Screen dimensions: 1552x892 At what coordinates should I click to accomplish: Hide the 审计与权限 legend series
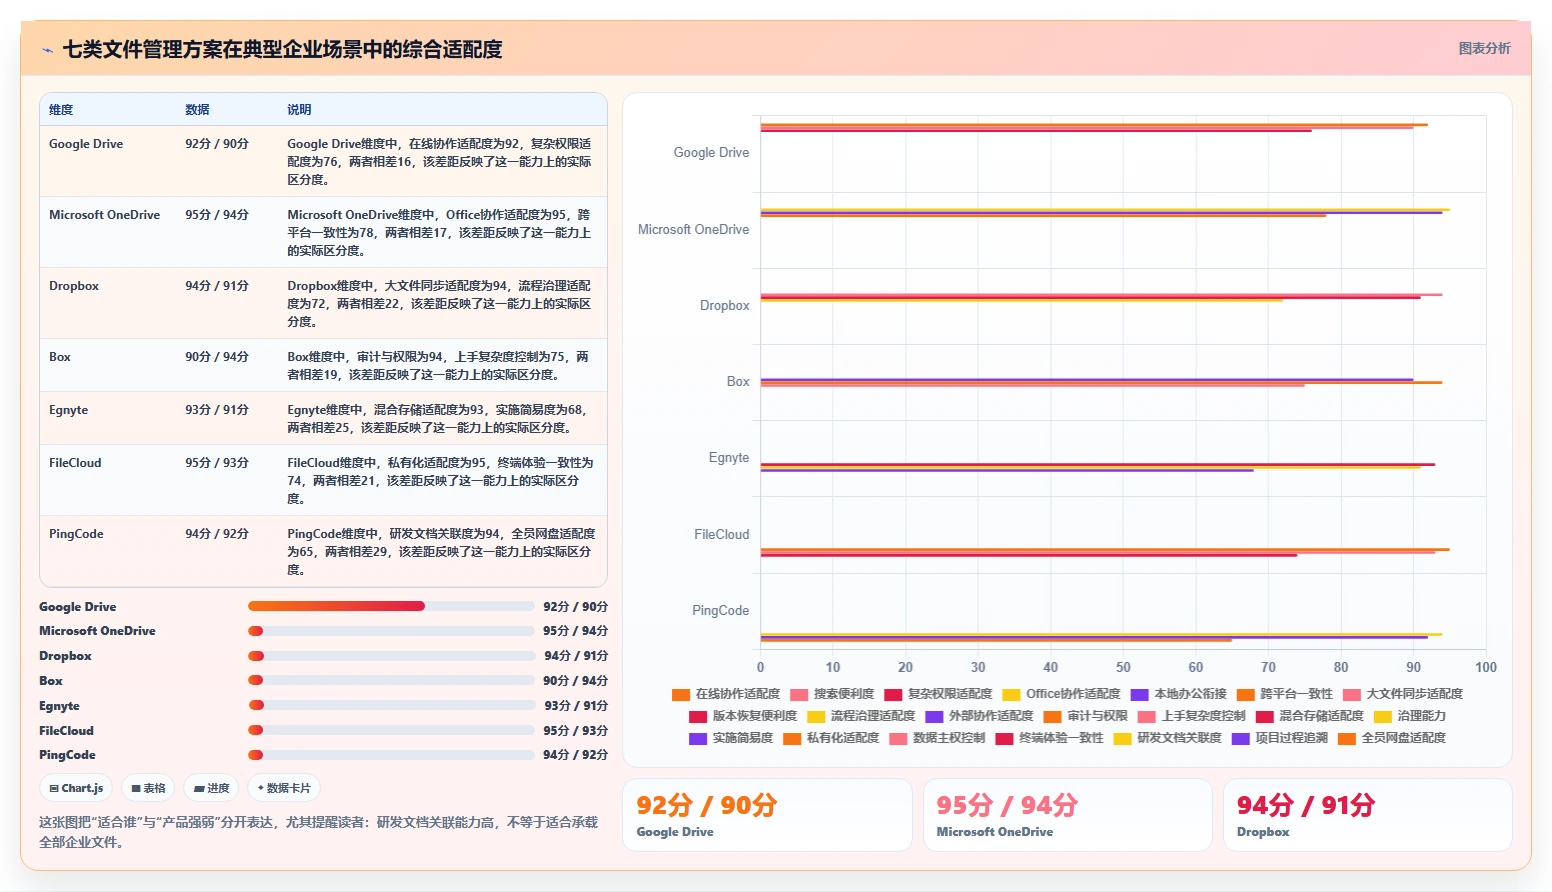tap(1085, 716)
